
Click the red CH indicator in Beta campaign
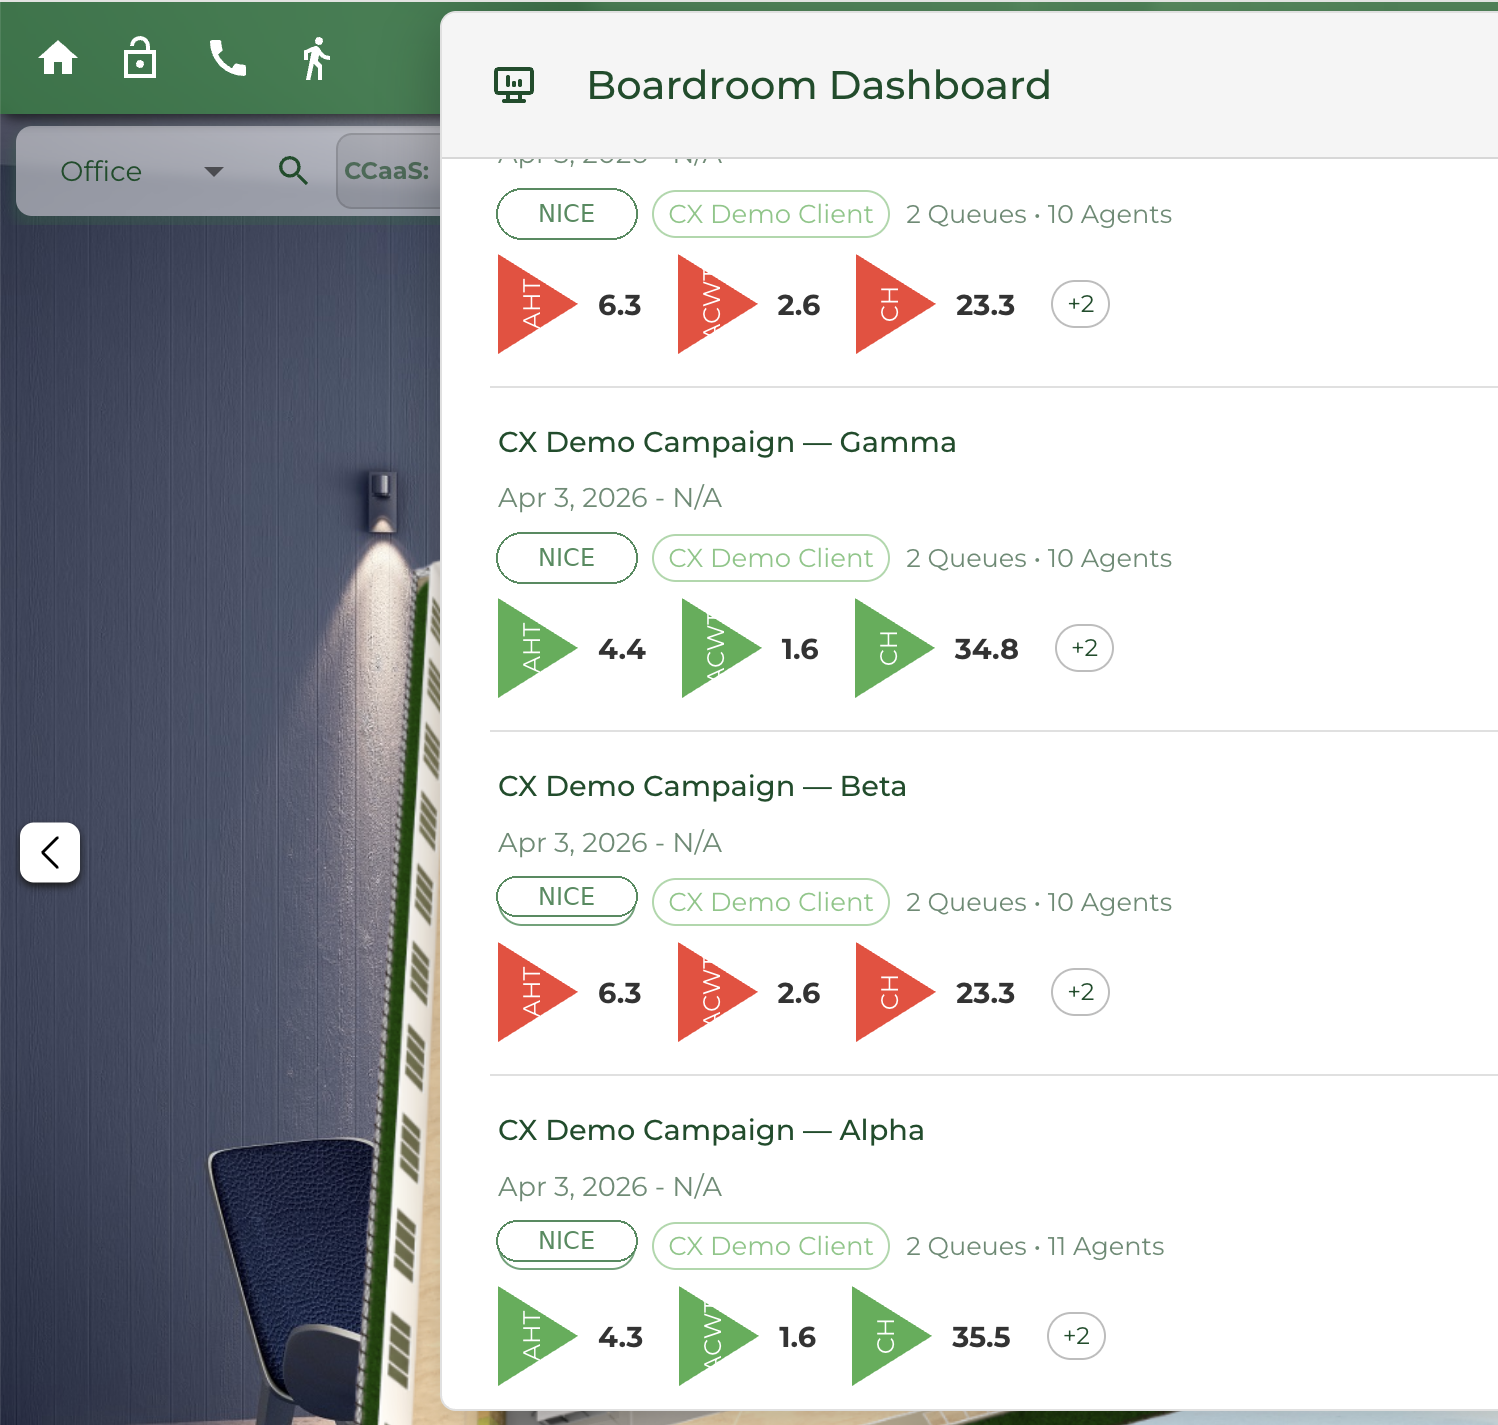pyautogui.click(x=894, y=992)
